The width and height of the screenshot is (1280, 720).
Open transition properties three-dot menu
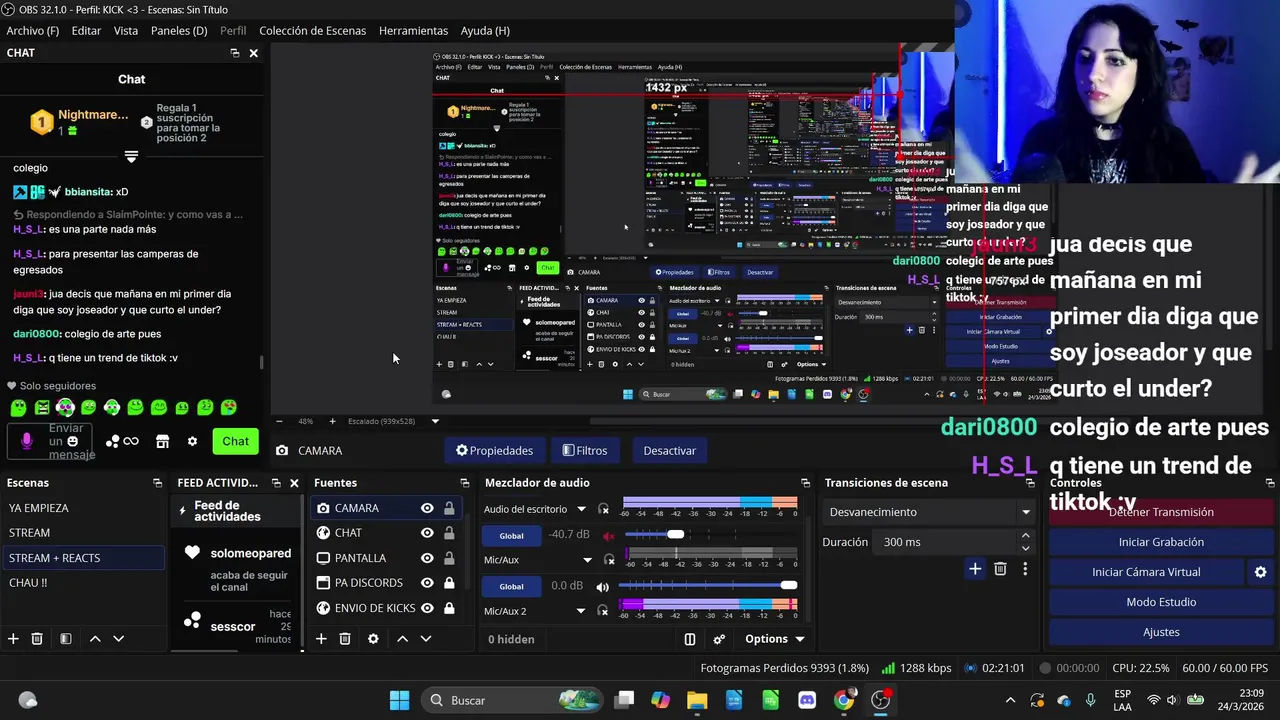pyautogui.click(x=1025, y=569)
